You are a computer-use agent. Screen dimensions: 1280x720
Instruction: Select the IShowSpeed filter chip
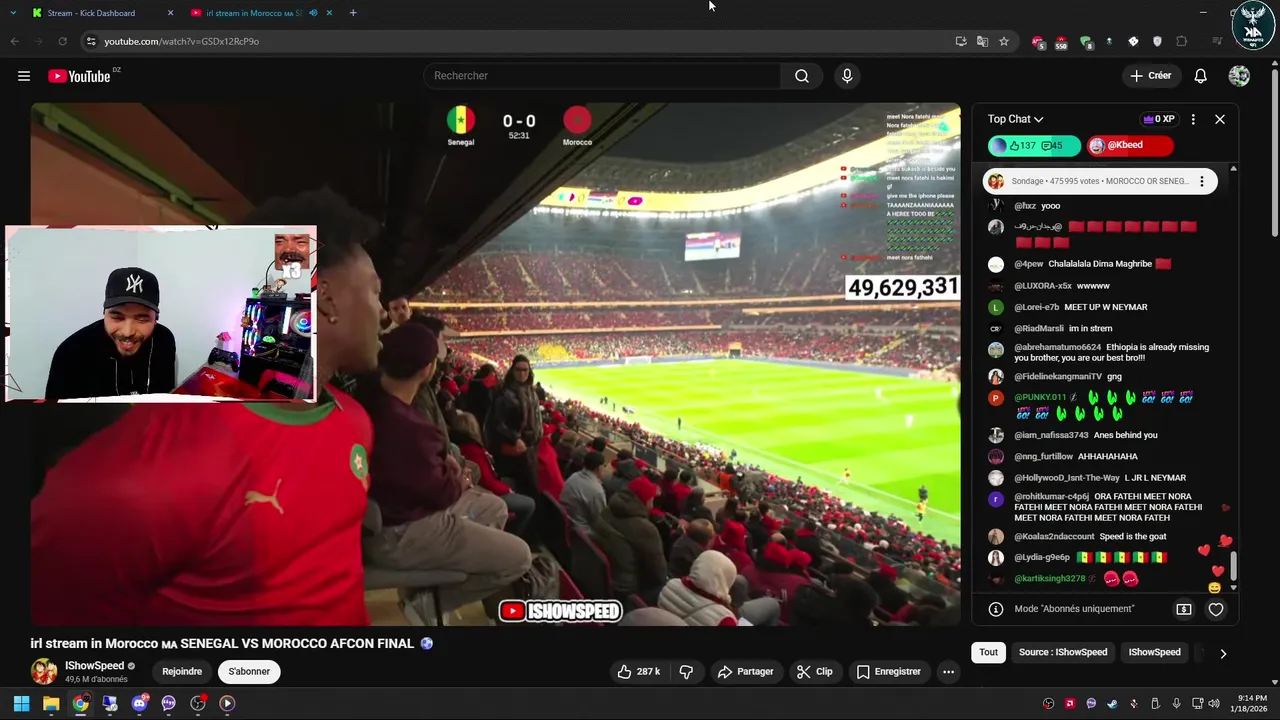(x=1154, y=652)
